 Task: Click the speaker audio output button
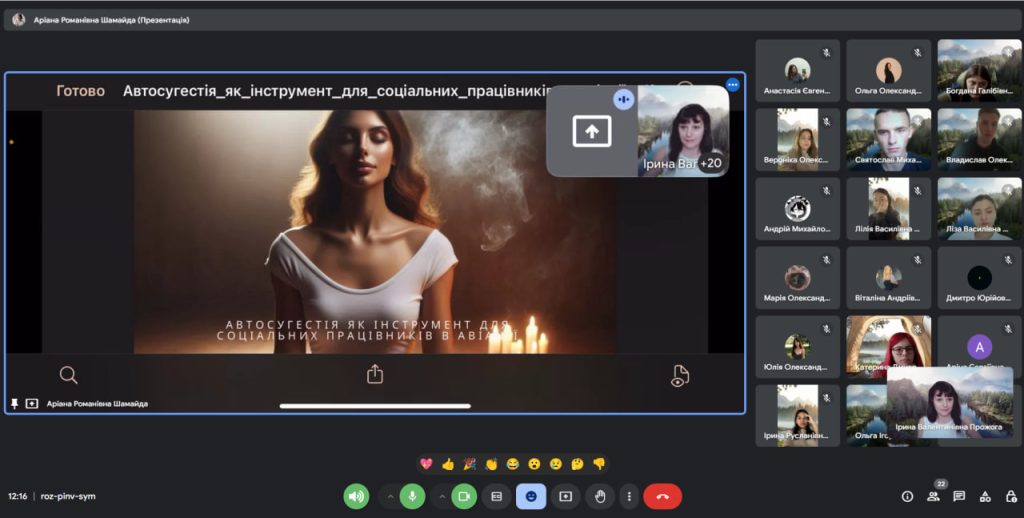pos(356,496)
